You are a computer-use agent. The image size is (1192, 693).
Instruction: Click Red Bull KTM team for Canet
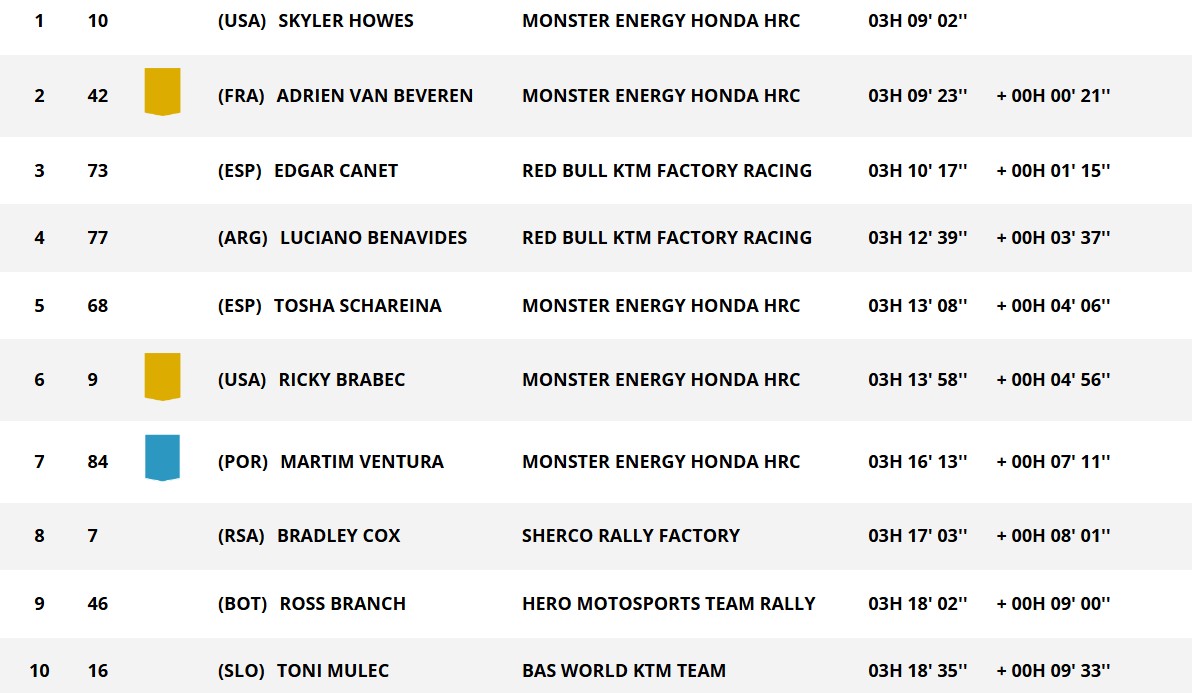tap(666, 171)
